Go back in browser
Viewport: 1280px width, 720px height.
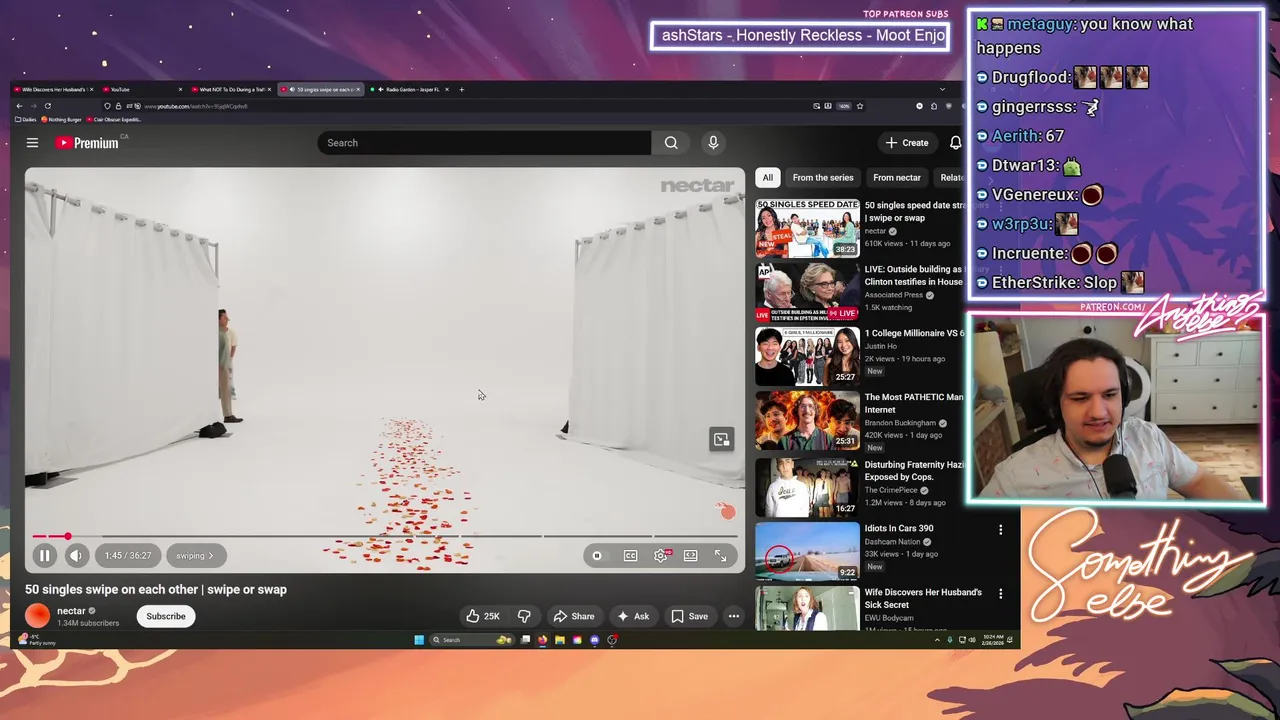tap(19, 106)
